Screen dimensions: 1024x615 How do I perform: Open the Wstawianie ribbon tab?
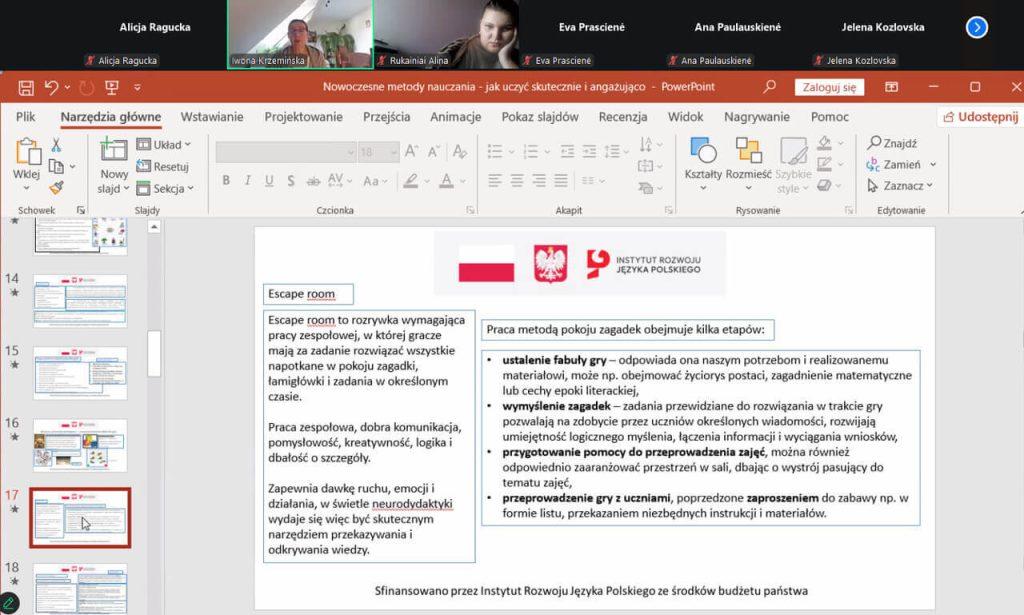212,117
